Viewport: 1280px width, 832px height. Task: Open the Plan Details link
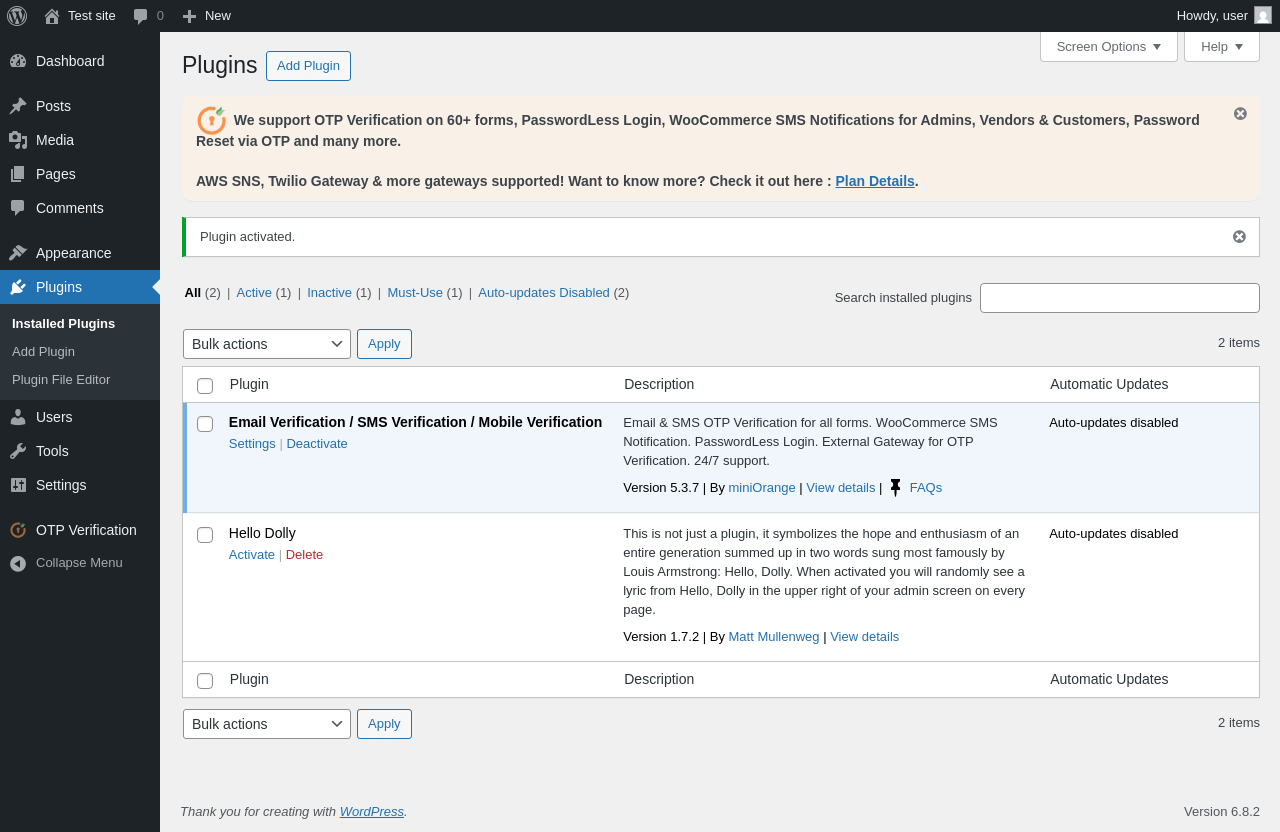click(875, 181)
